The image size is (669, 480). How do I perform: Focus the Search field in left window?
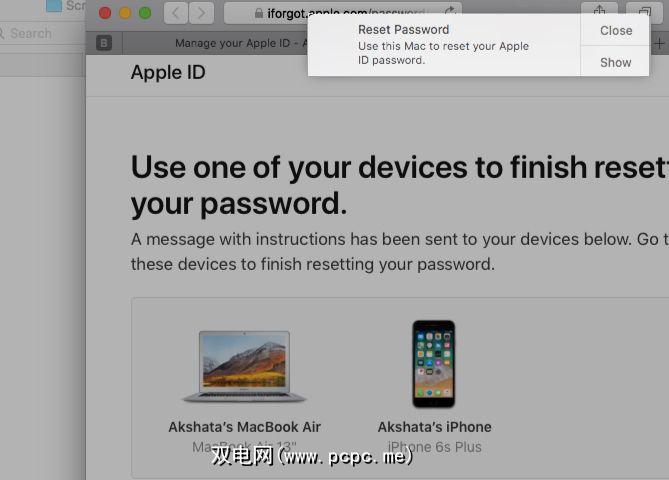31,33
